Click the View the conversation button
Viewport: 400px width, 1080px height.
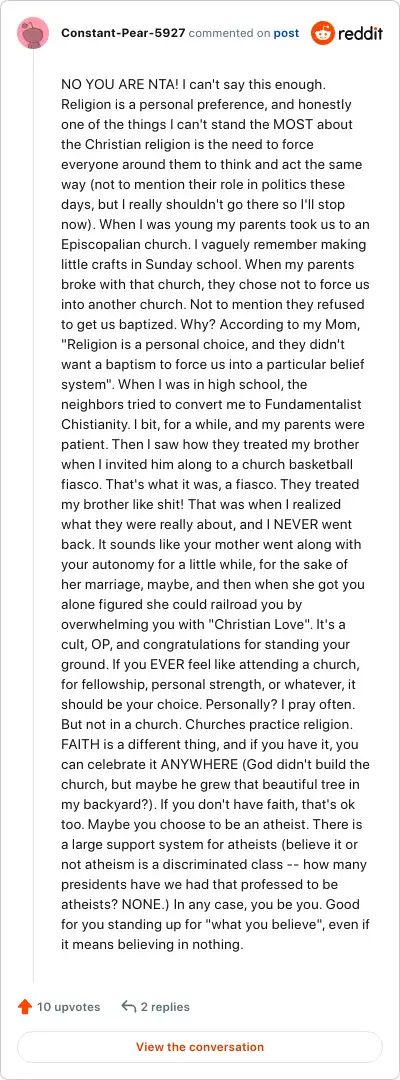pos(200,1046)
